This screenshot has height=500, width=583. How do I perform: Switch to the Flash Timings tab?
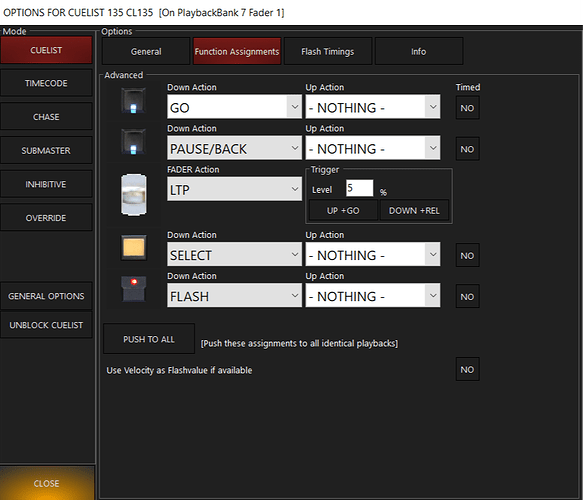click(x=328, y=51)
